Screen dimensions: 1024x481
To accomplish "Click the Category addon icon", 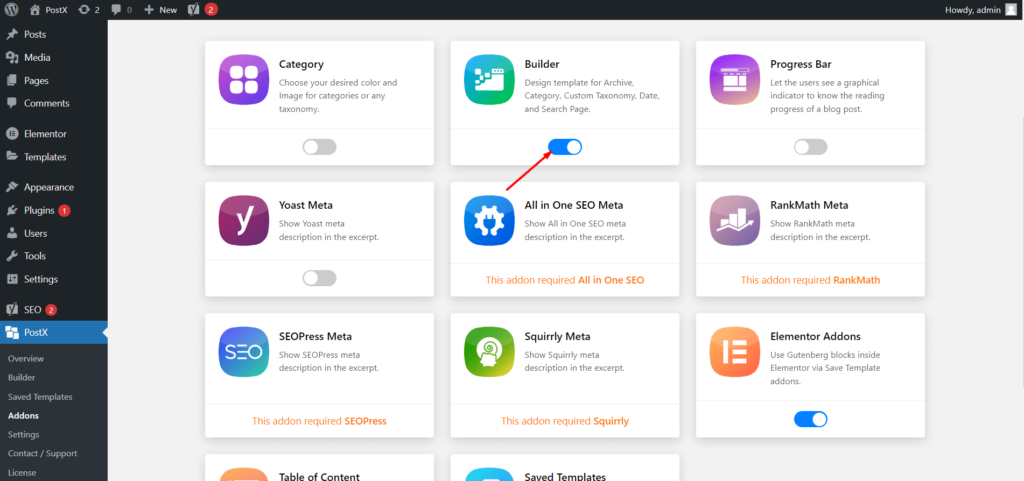I will point(244,80).
